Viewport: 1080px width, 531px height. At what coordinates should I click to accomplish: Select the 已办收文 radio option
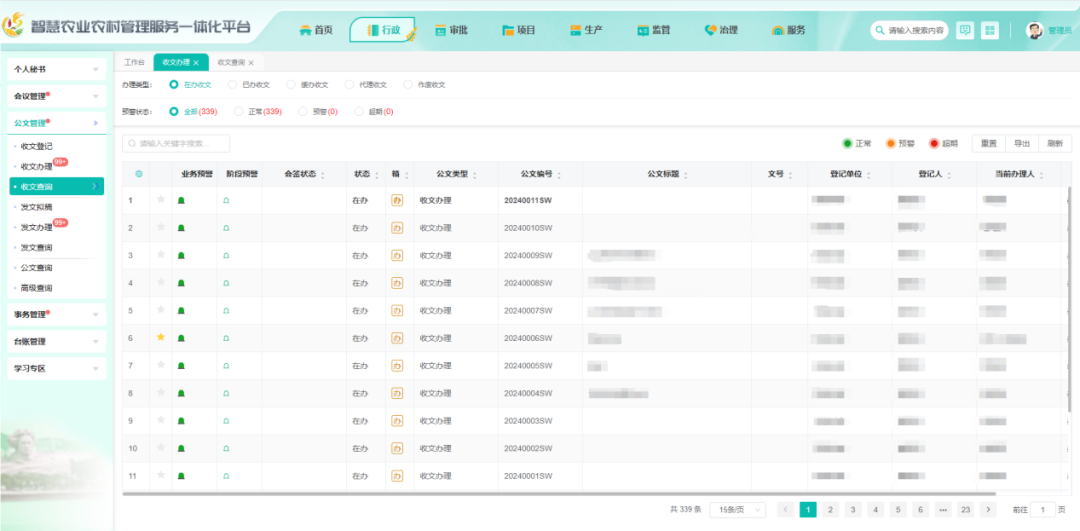[x=233, y=85]
